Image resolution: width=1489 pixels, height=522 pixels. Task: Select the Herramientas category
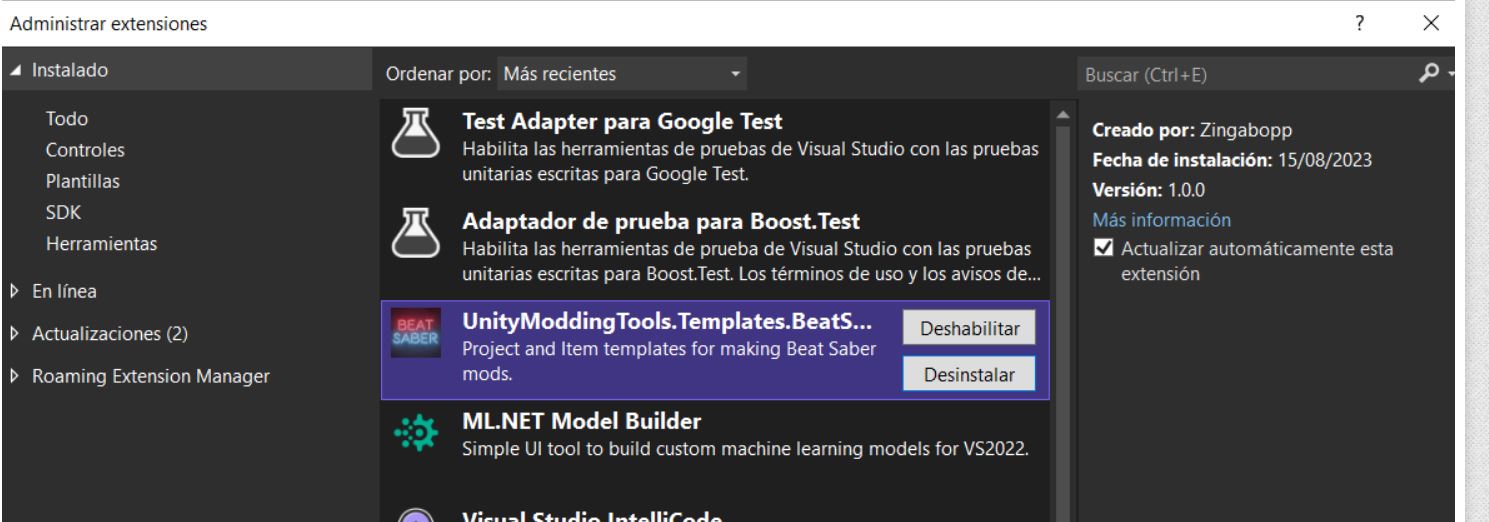tap(102, 243)
